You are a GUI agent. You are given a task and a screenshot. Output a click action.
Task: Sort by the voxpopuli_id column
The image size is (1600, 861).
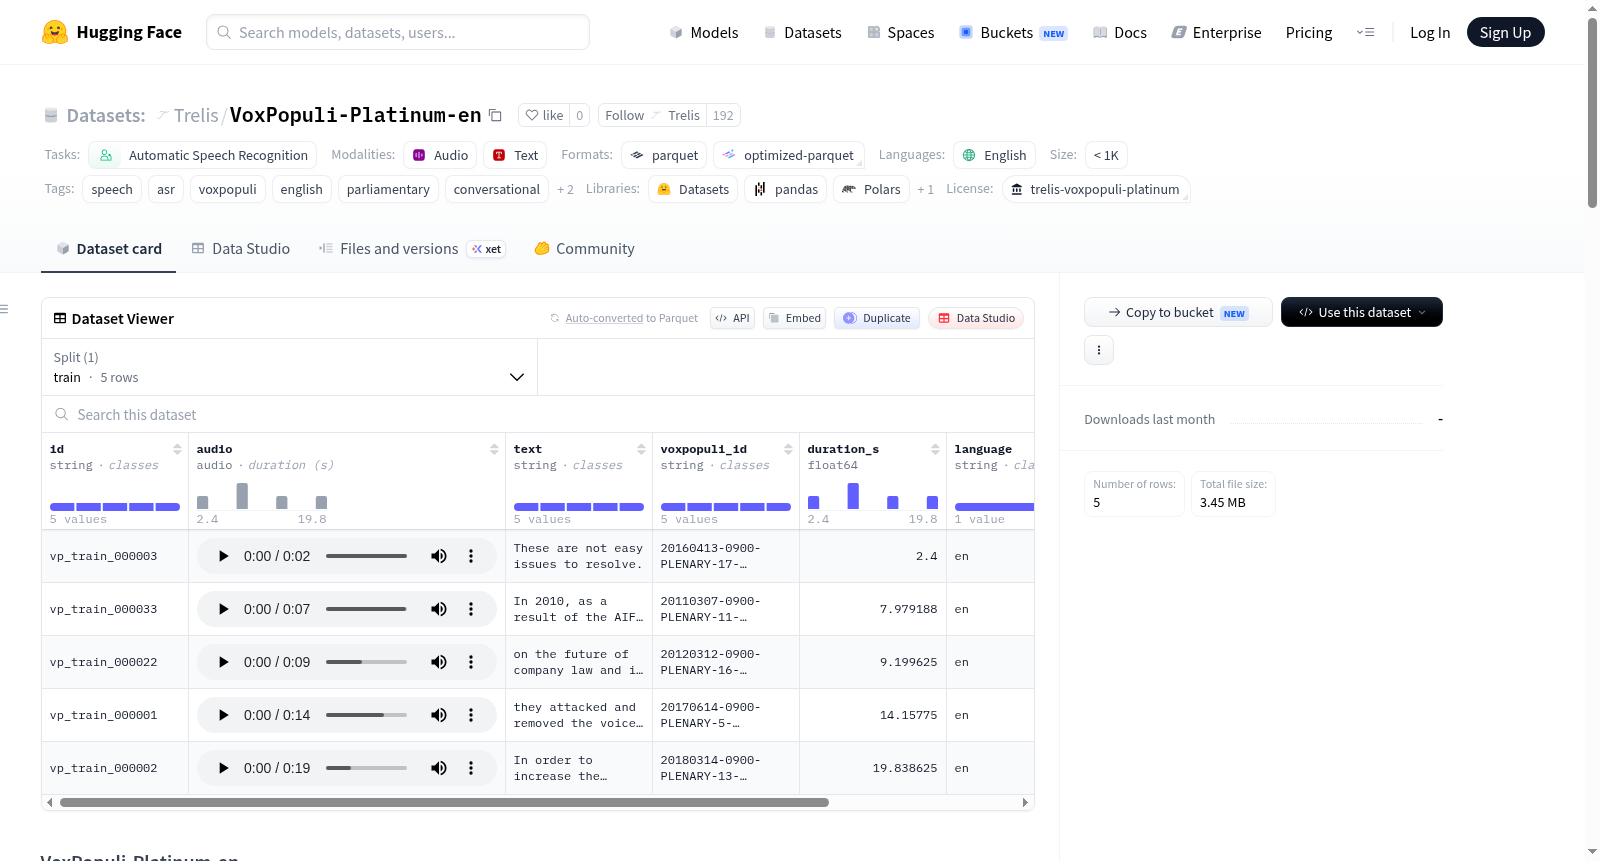[788, 449]
